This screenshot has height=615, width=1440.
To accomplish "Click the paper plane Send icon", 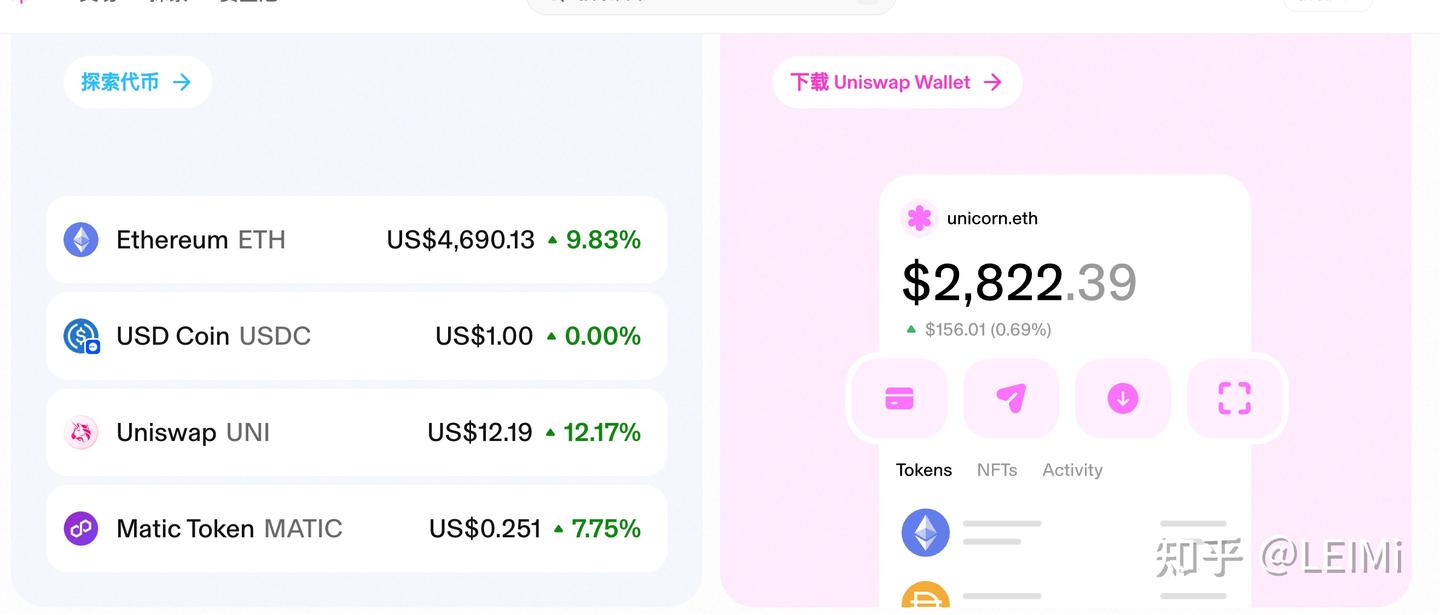I will tap(1011, 398).
